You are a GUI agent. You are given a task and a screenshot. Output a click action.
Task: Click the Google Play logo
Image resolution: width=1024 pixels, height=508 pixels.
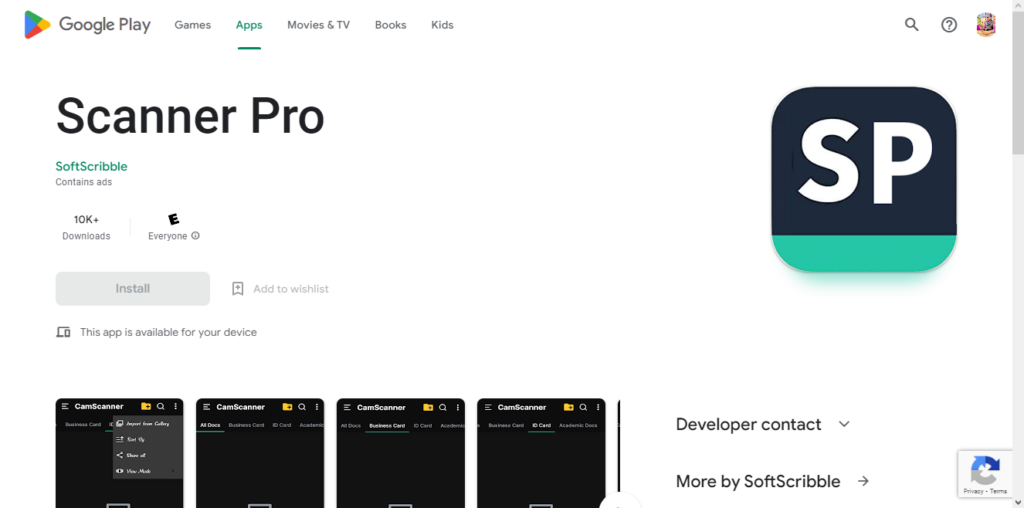[88, 25]
